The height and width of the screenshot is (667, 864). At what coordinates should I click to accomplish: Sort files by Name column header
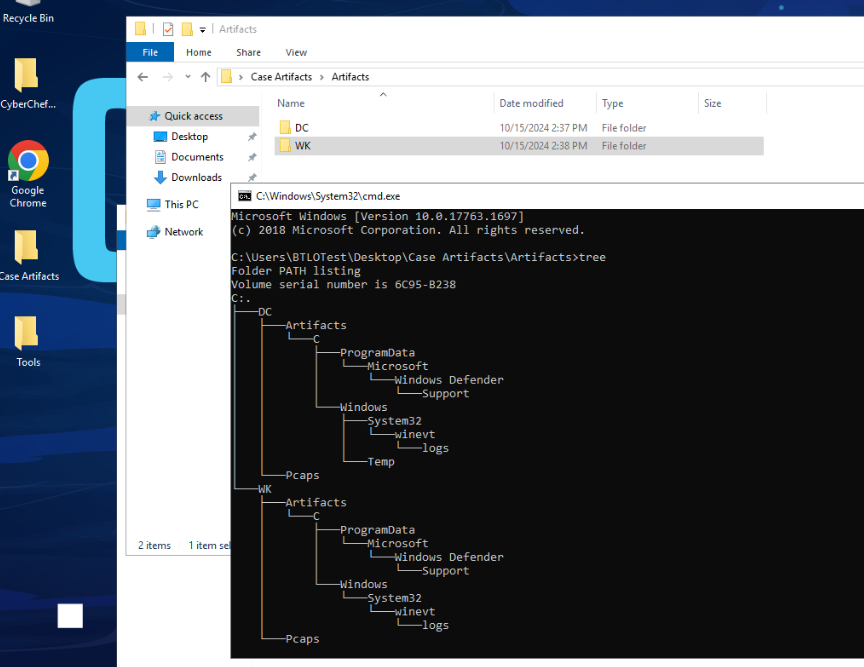pos(291,103)
